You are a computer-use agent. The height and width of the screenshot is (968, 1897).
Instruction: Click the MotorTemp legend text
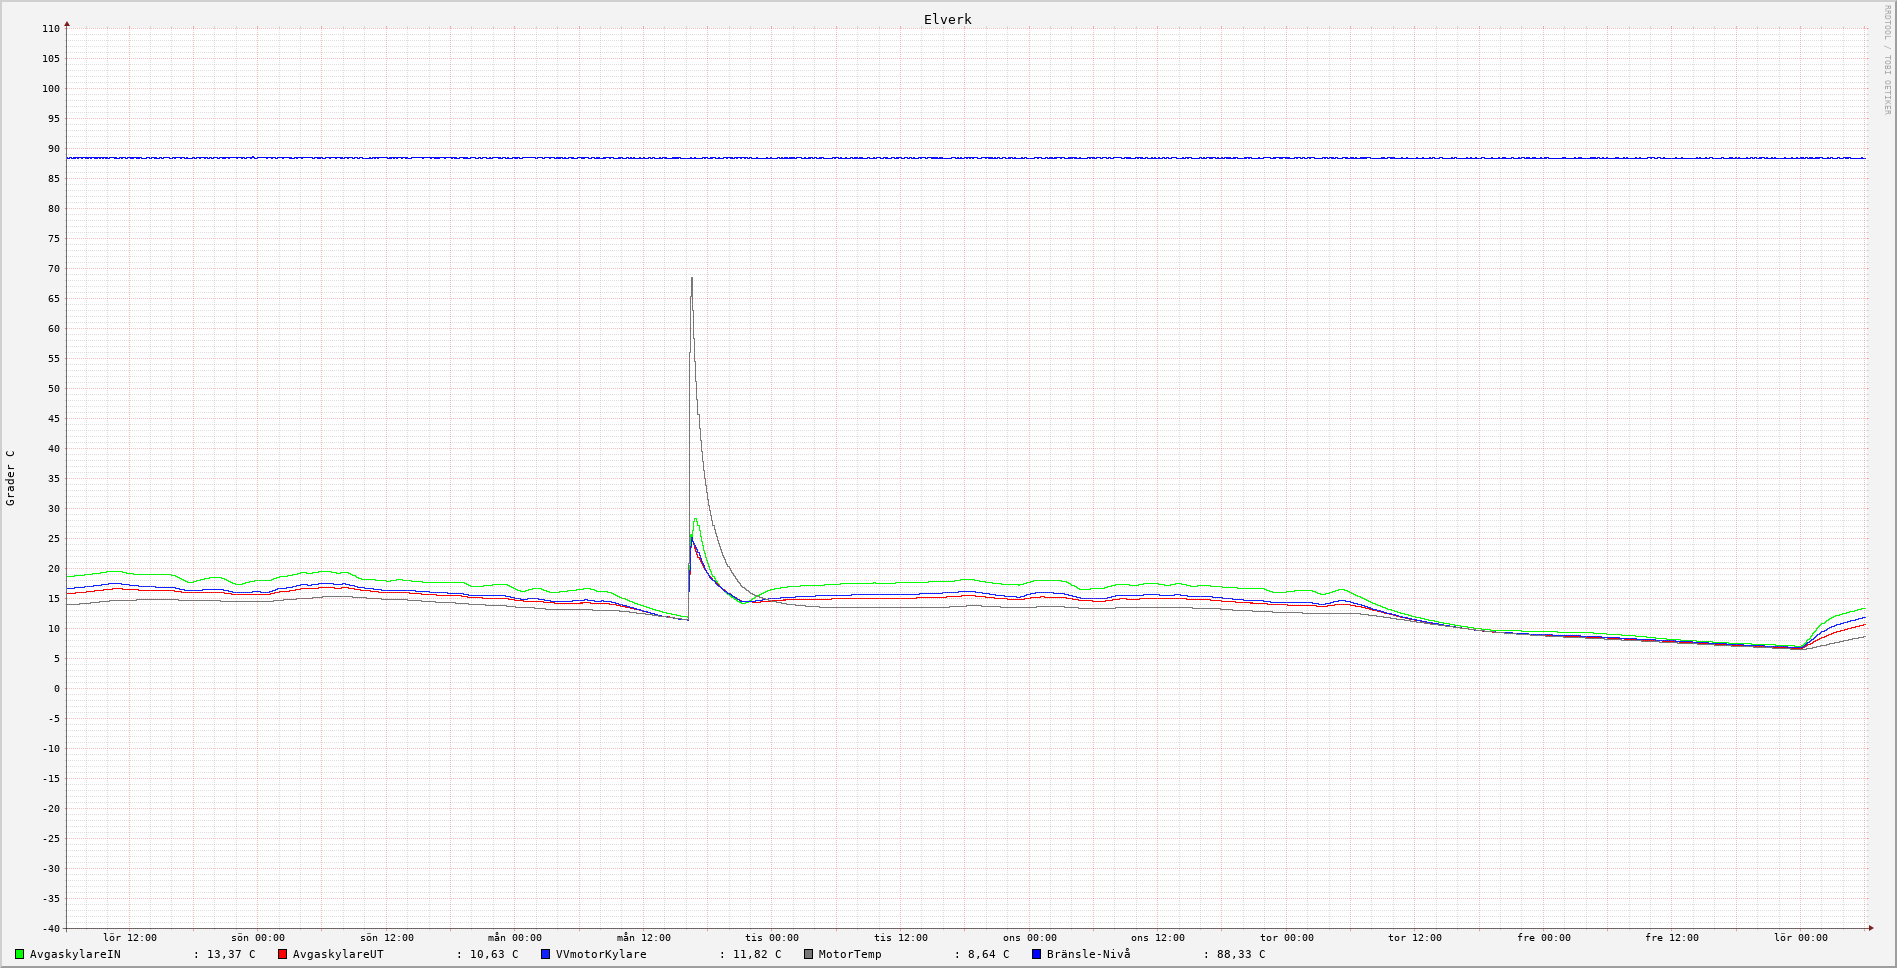click(850, 954)
